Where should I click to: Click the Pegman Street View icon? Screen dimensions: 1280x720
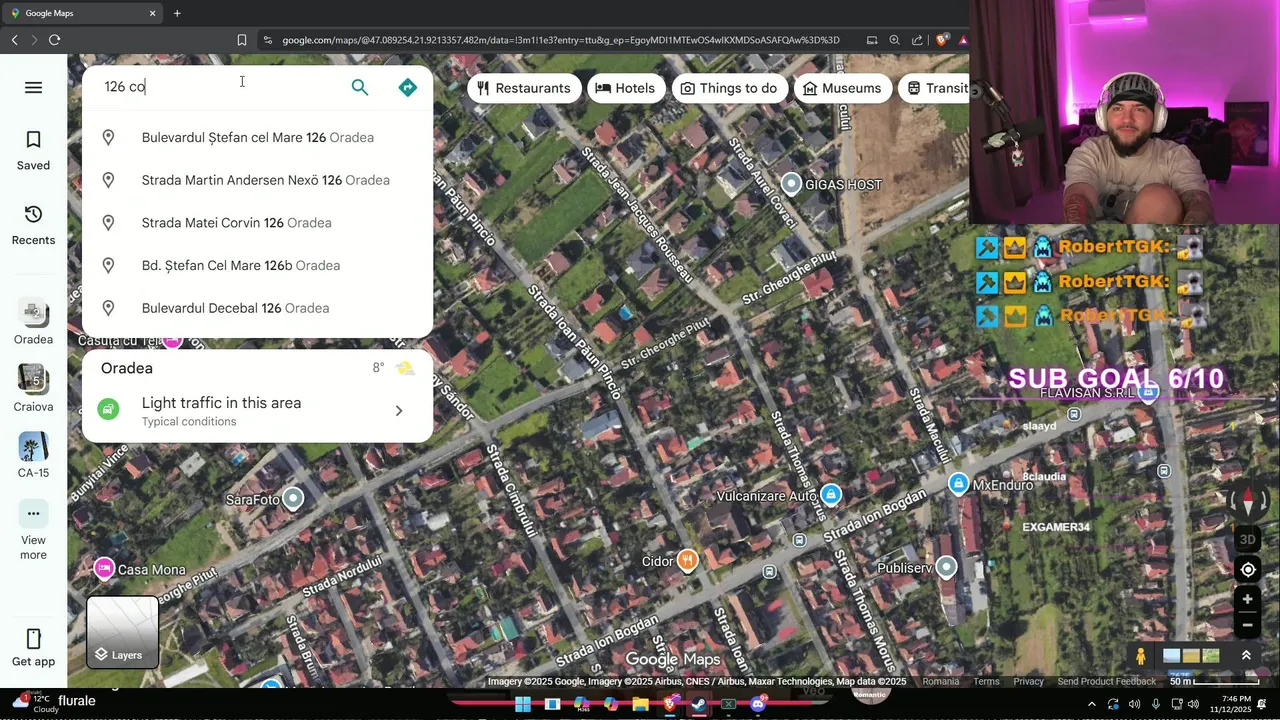coord(1140,656)
